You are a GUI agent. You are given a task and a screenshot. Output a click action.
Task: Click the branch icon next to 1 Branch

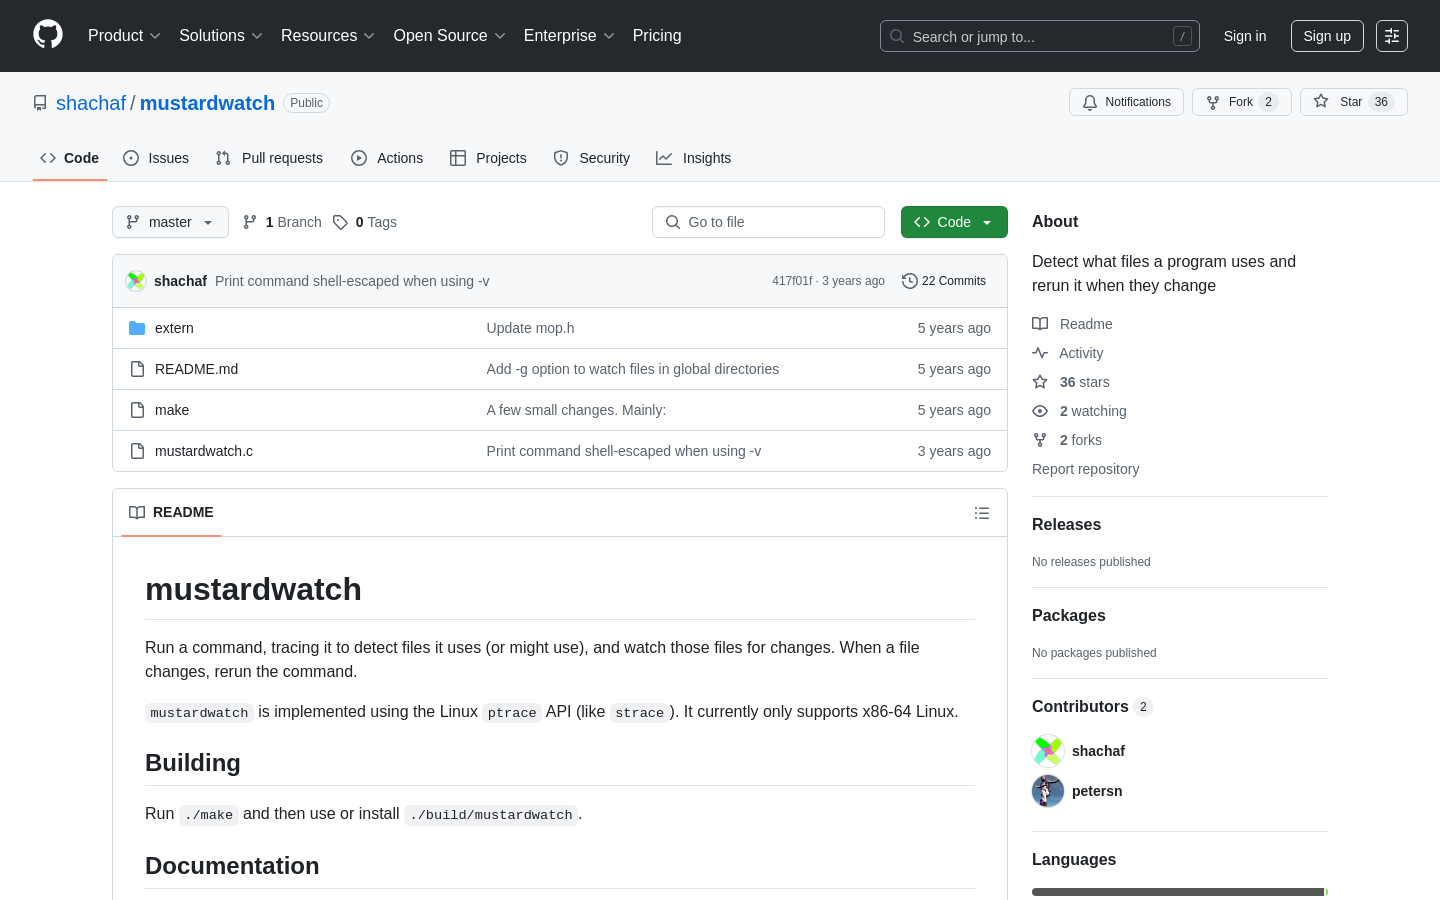(x=250, y=222)
